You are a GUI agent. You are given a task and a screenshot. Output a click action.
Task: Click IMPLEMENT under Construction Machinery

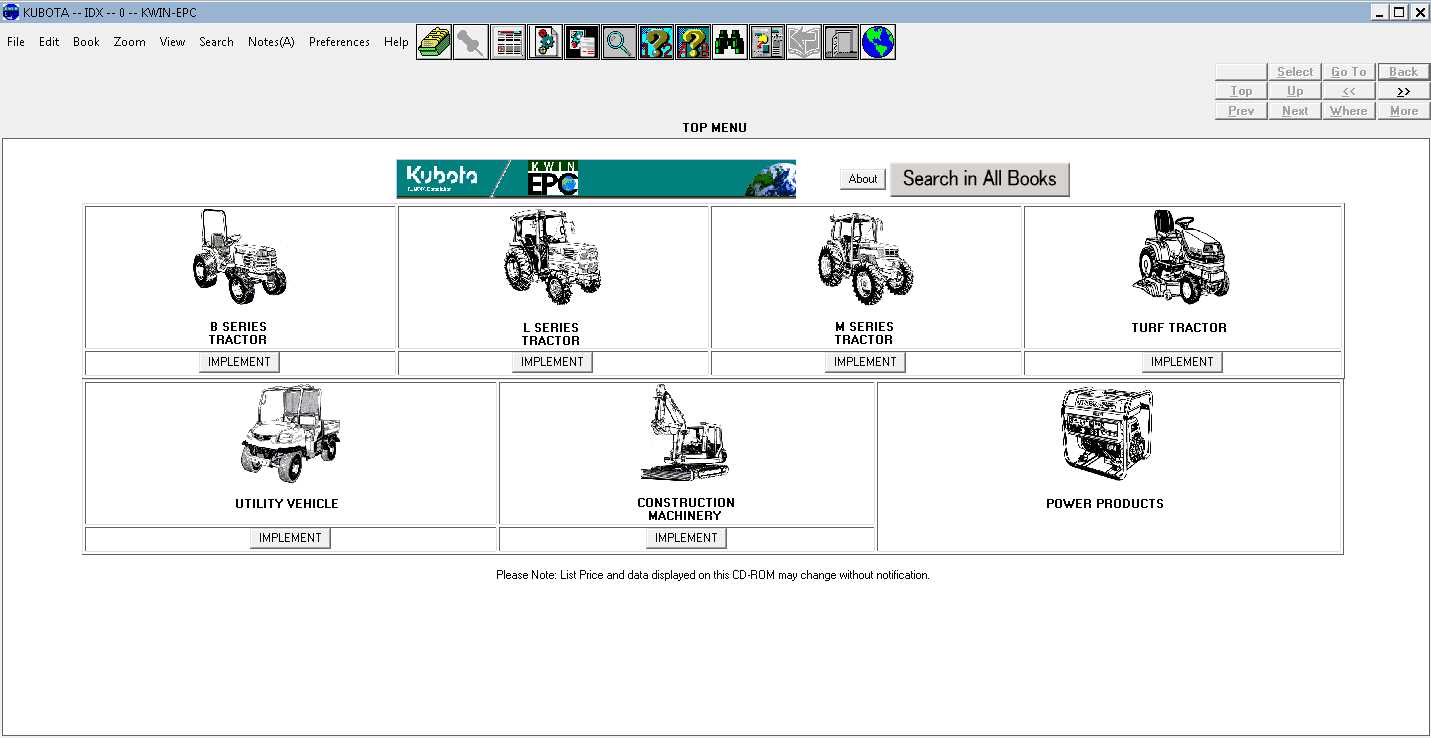[686, 538]
